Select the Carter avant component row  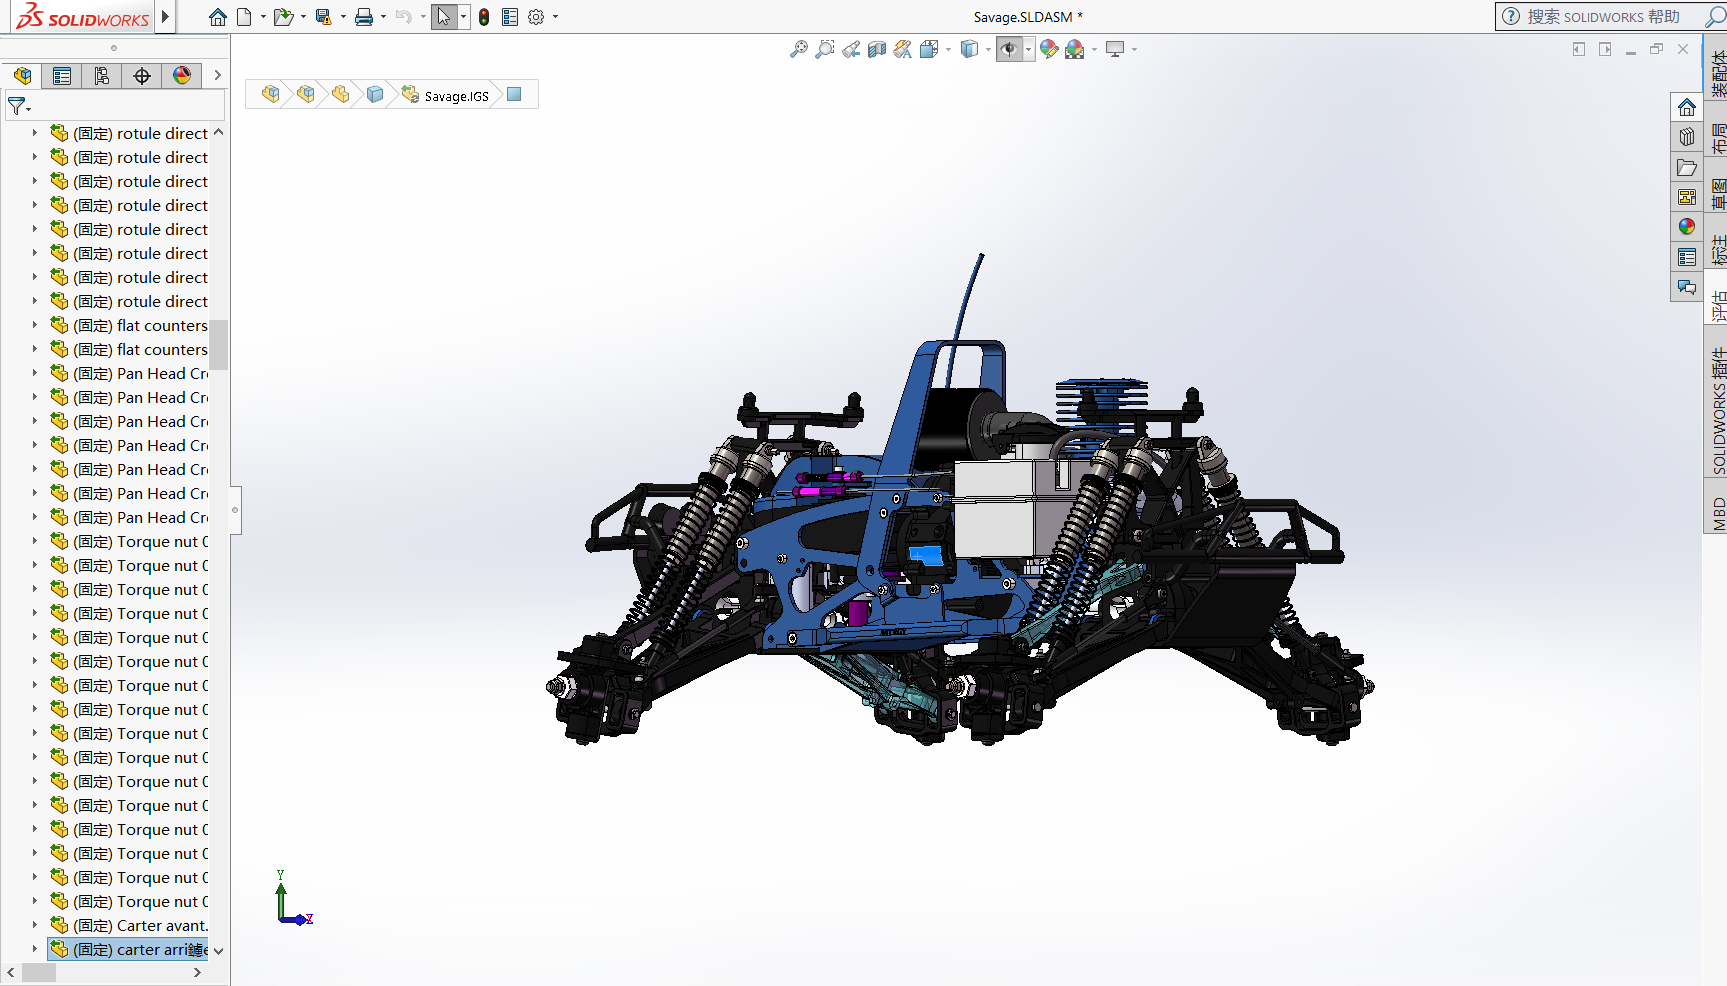coord(129,925)
